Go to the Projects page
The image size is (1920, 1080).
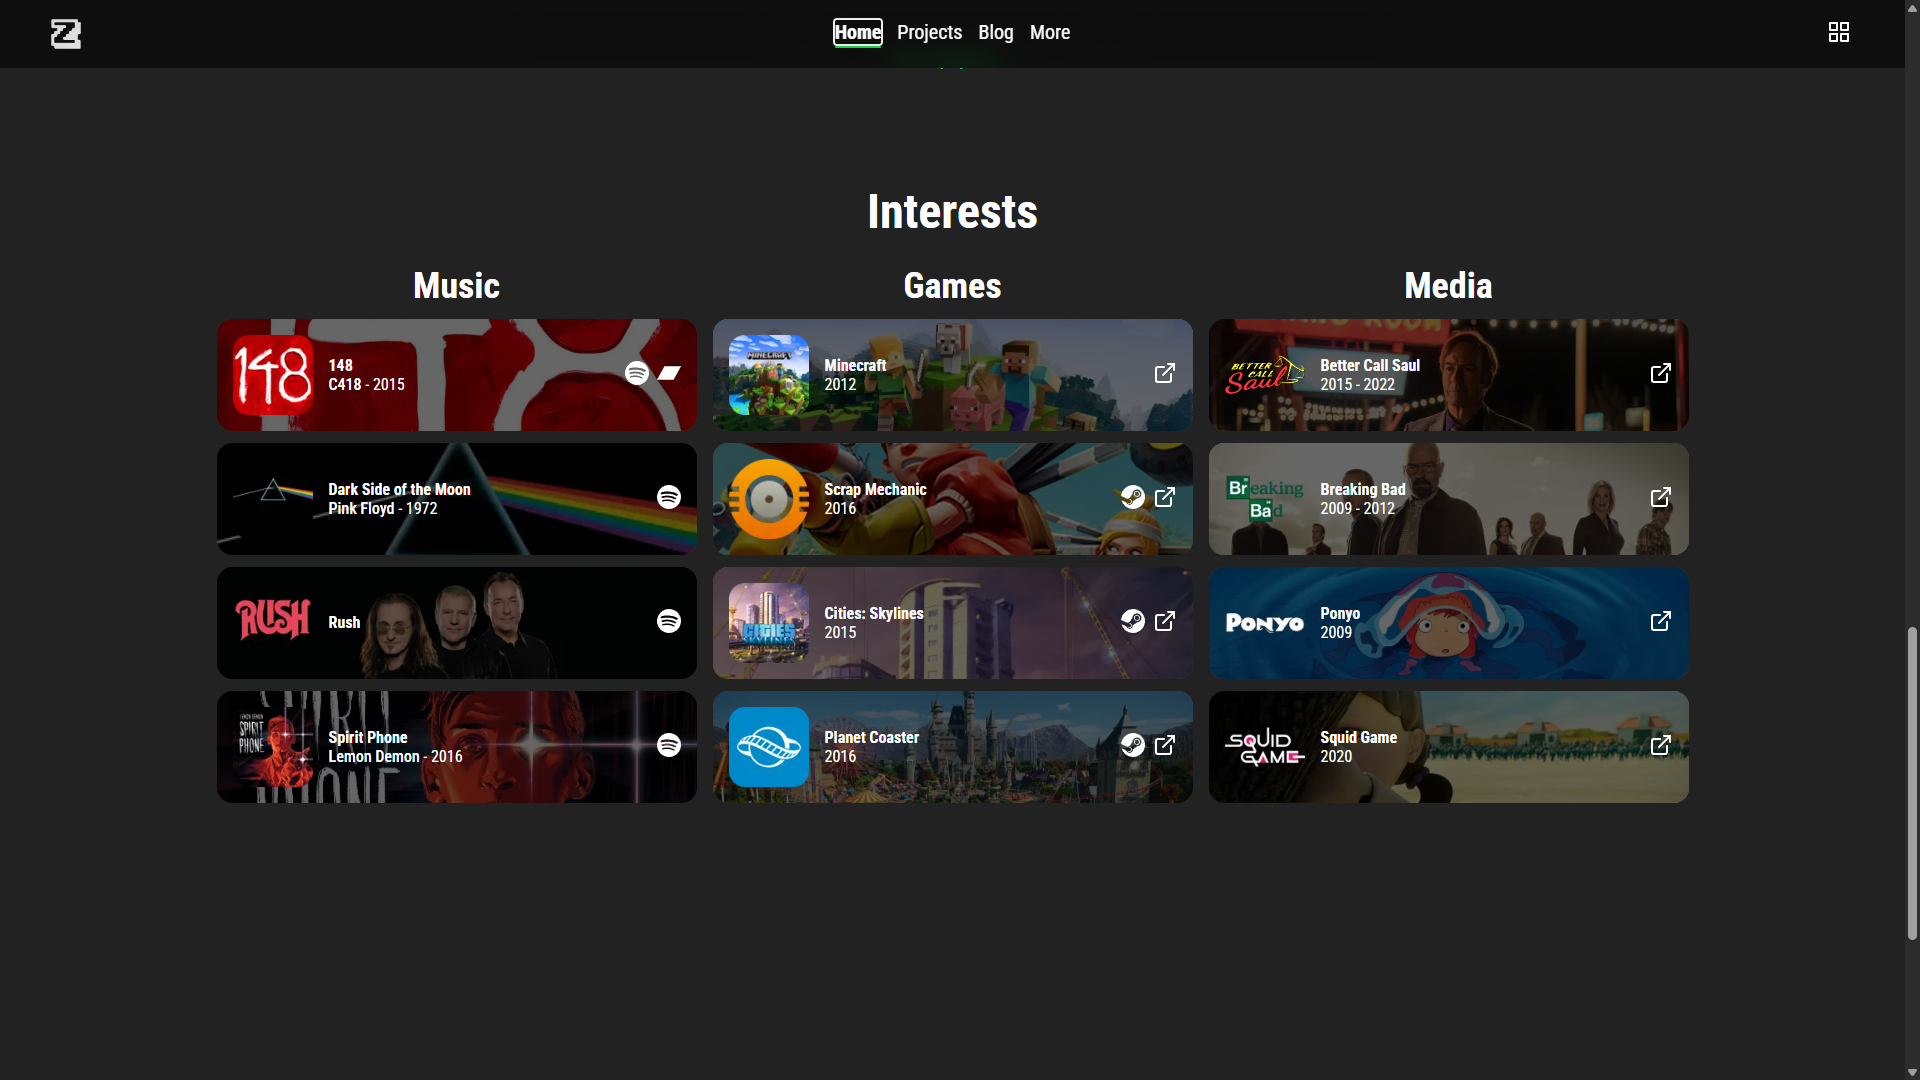coord(929,33)
